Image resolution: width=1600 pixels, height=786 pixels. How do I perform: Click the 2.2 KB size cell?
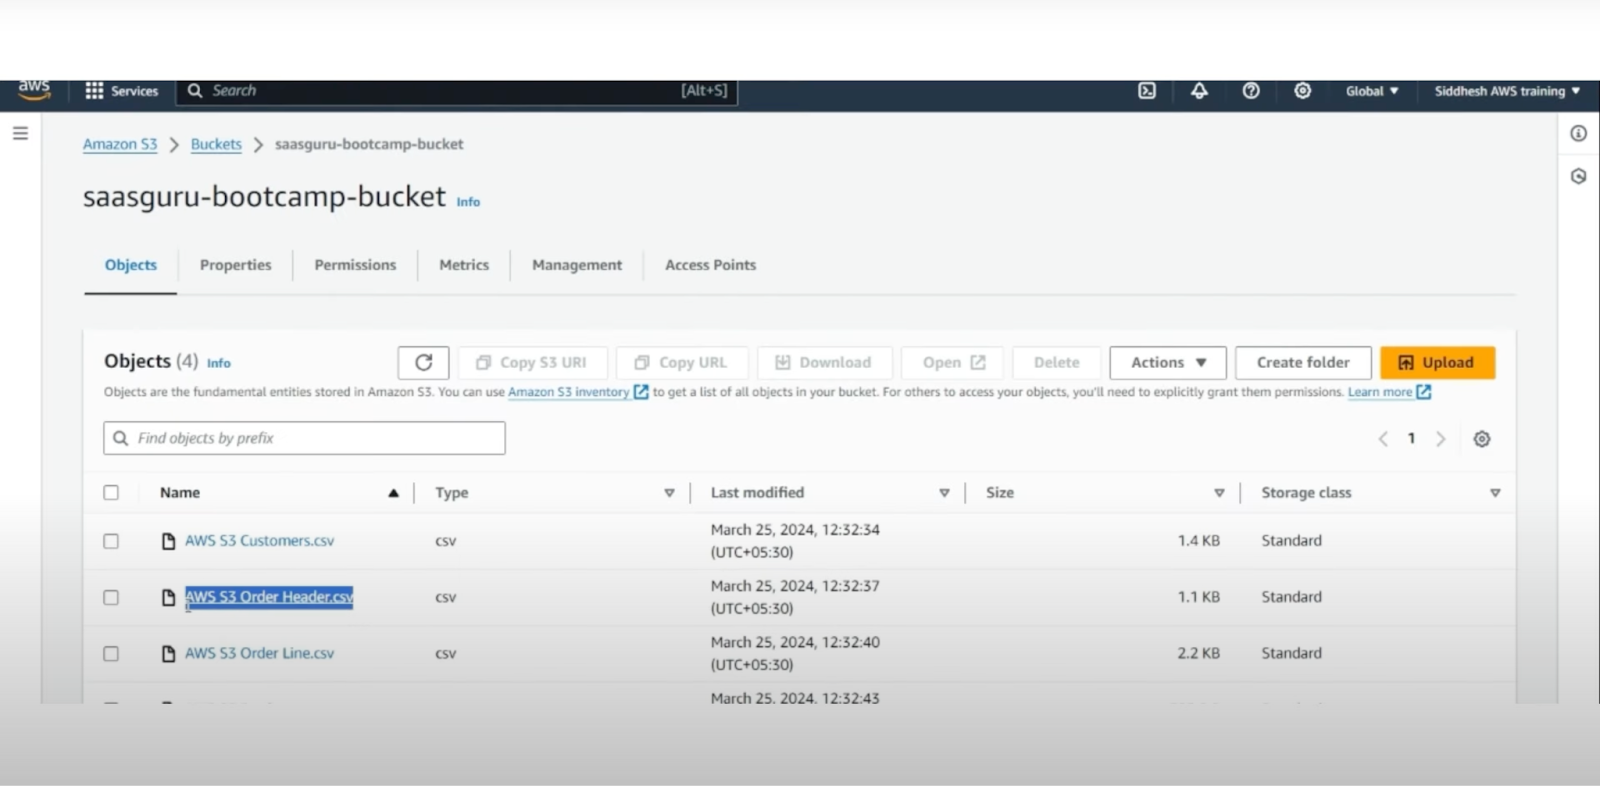pos(1198,653)
